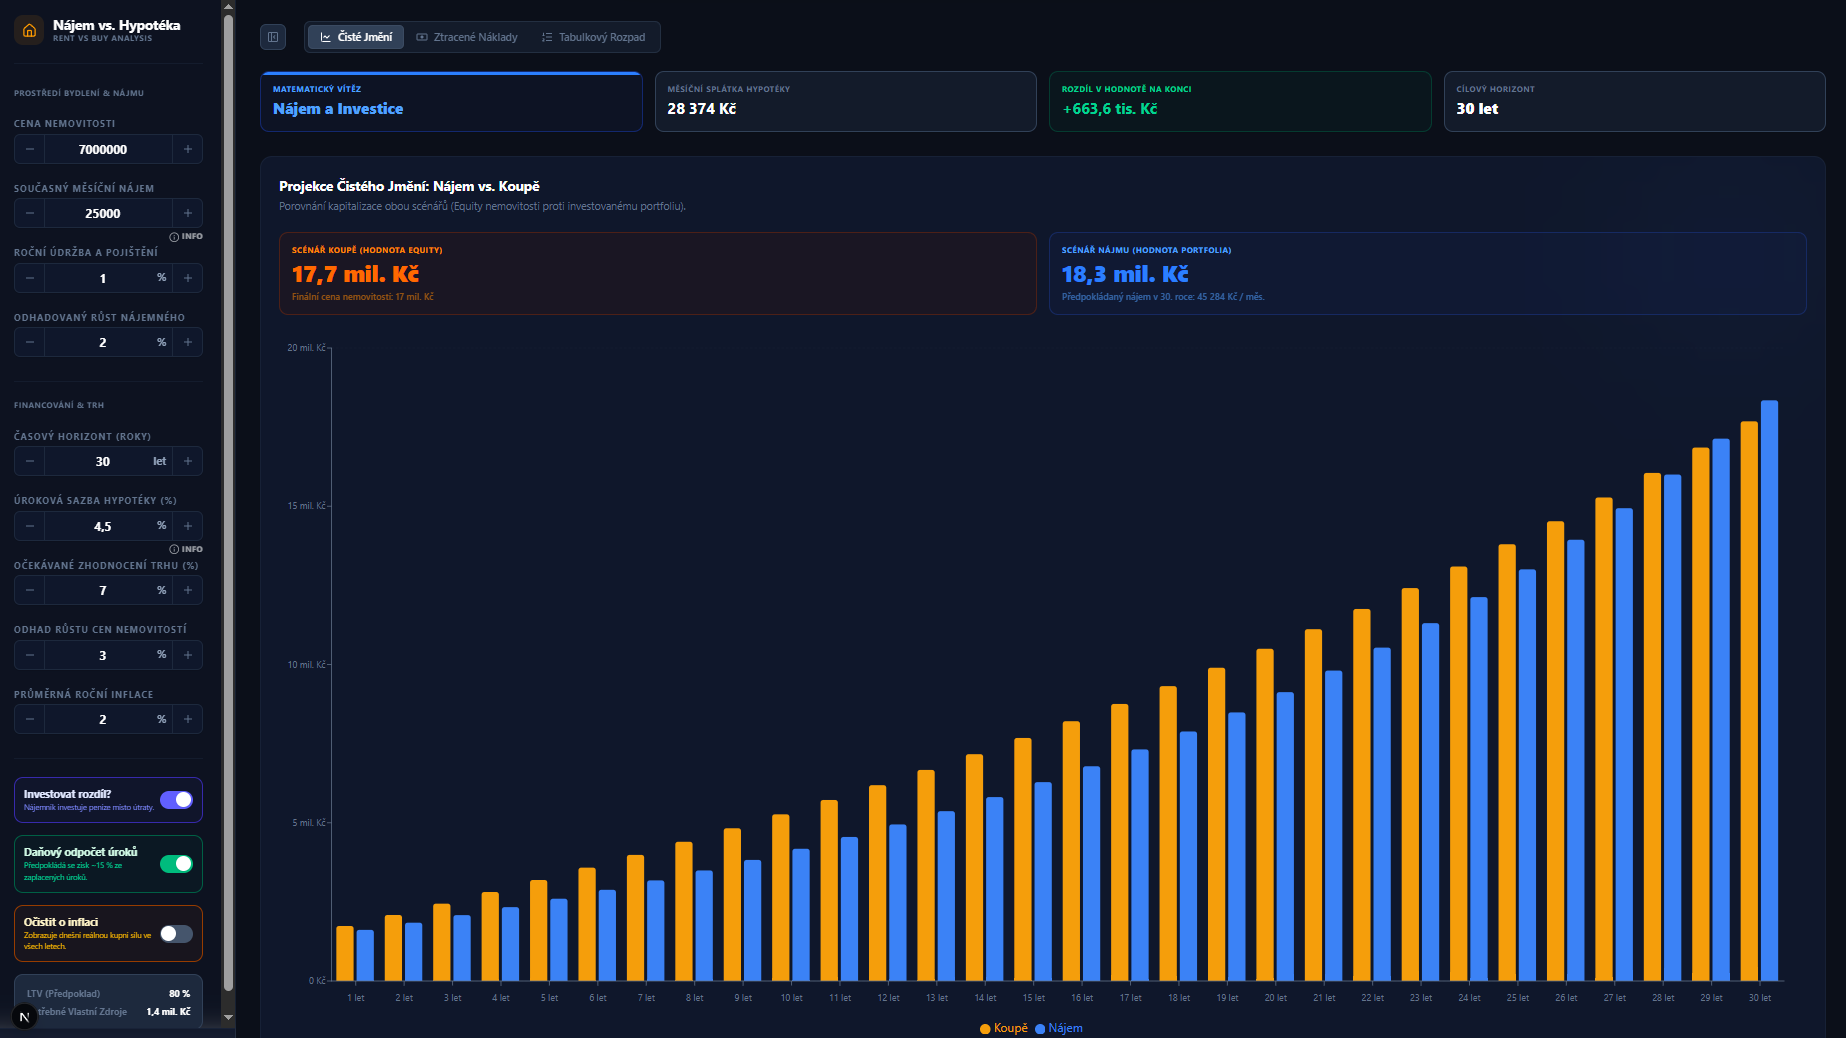Click the INFO icon under Současný Měsíční Nájem
The height and width of the screenshot is (1038, 1846).
pos(176,237)
